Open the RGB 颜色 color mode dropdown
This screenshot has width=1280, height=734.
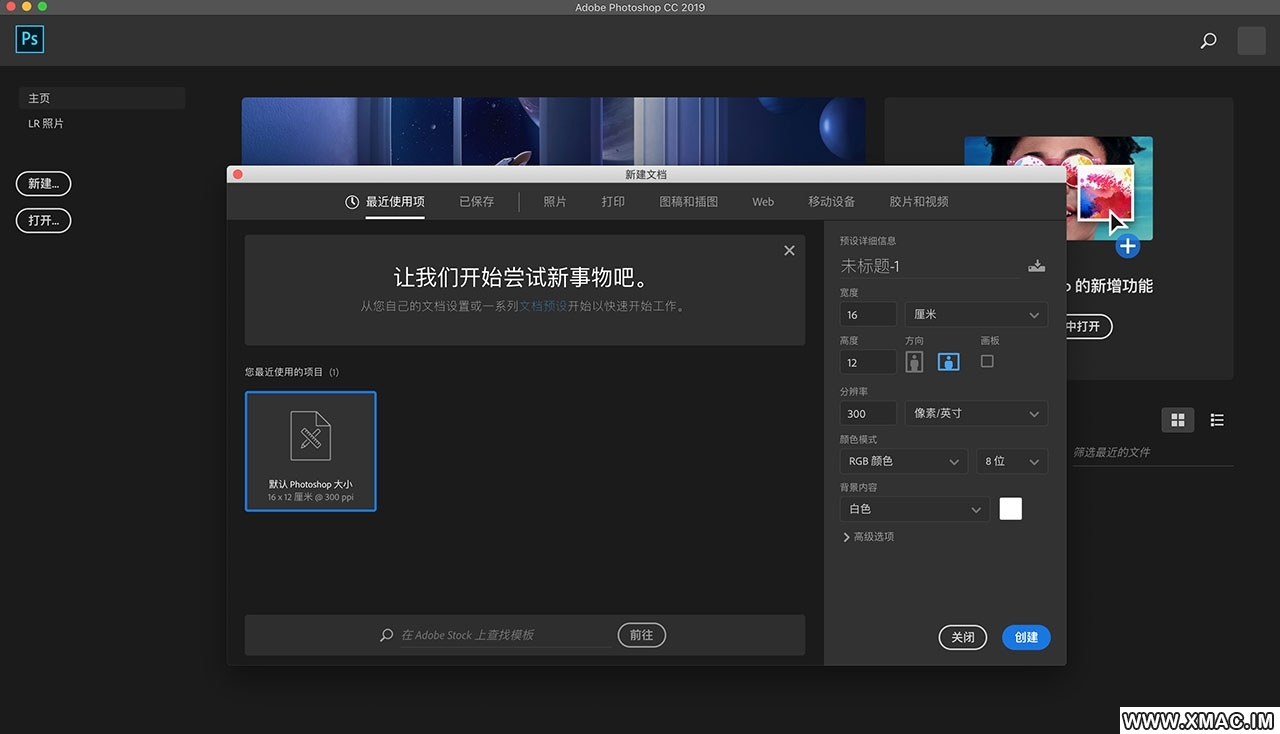point(903,461)
